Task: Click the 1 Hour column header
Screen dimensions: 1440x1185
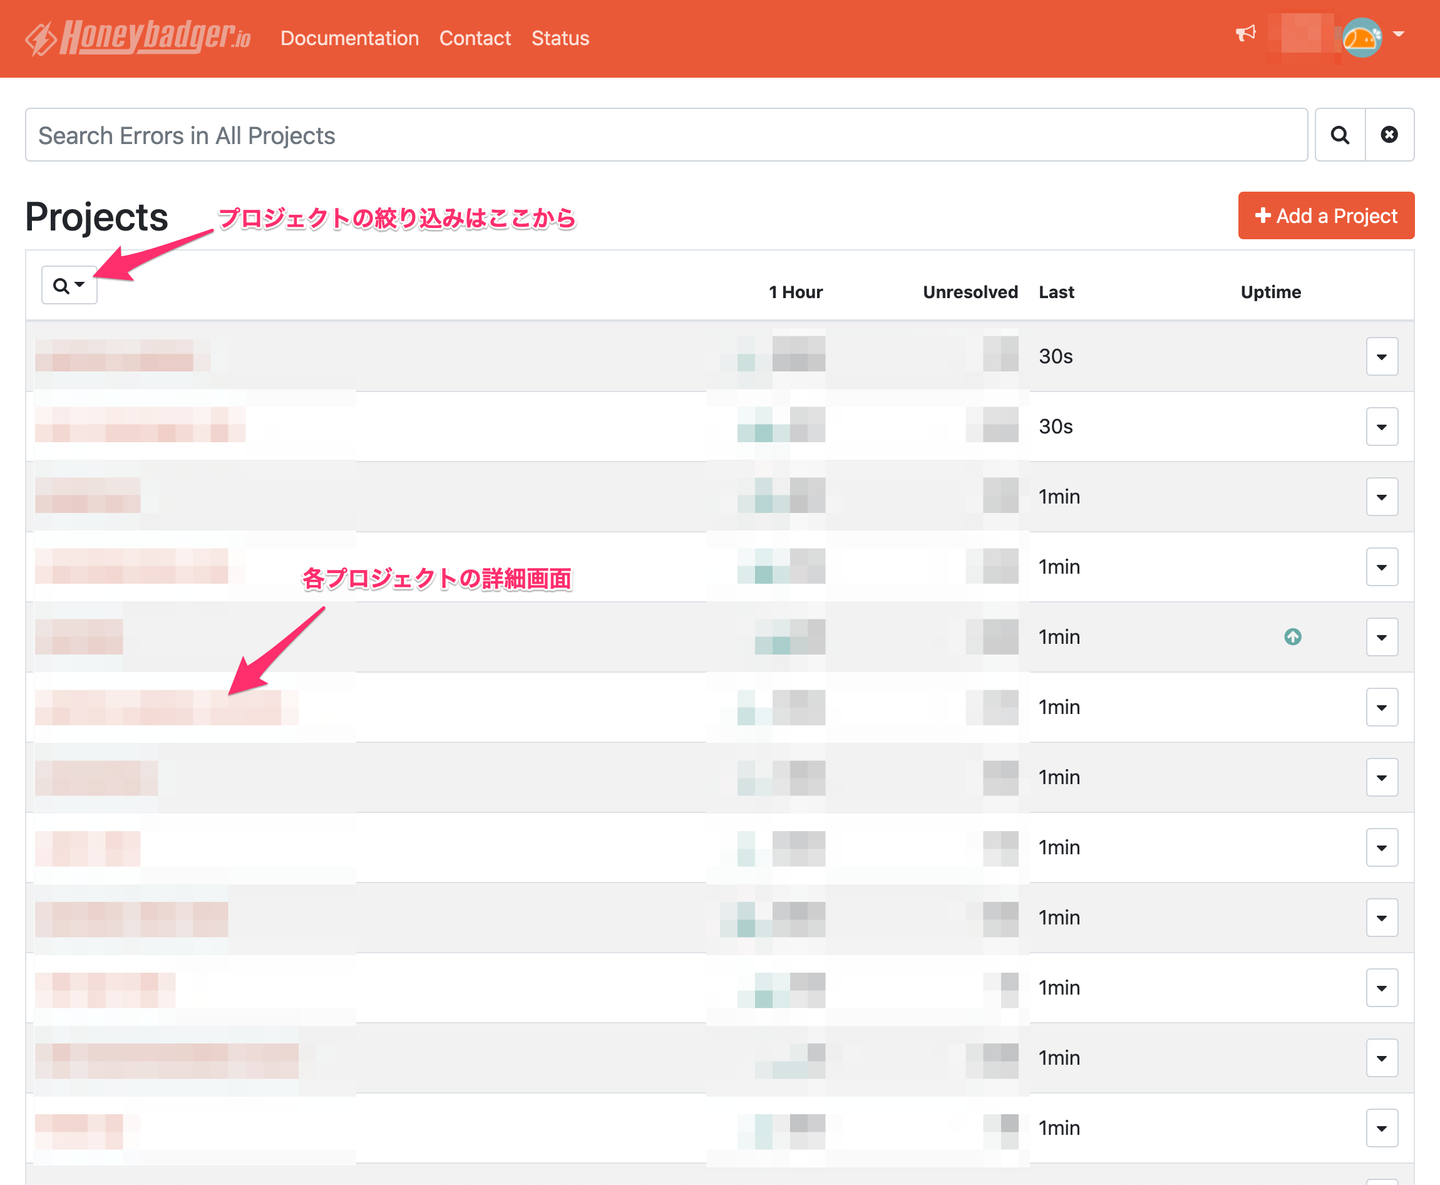Action: 795,292
